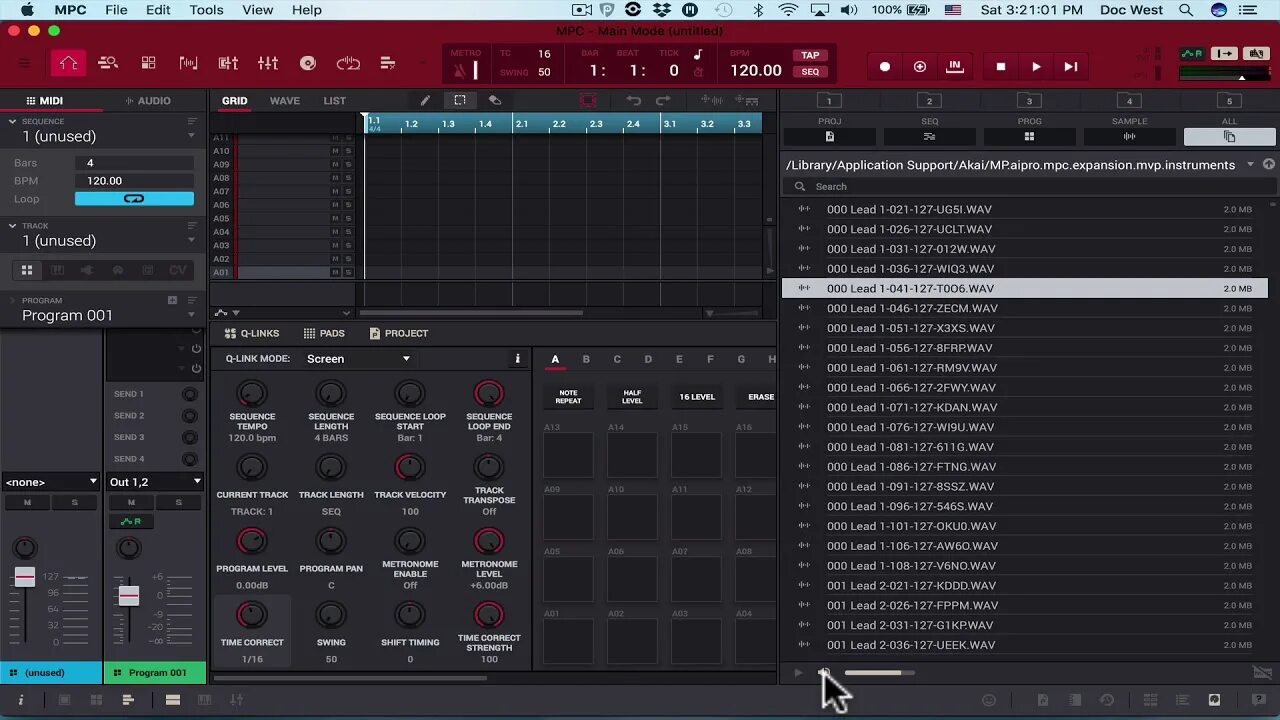Screen dimensions: 1280x720
Task: Switch to the WAVE view tab
Action: click(x=285, y=101)
